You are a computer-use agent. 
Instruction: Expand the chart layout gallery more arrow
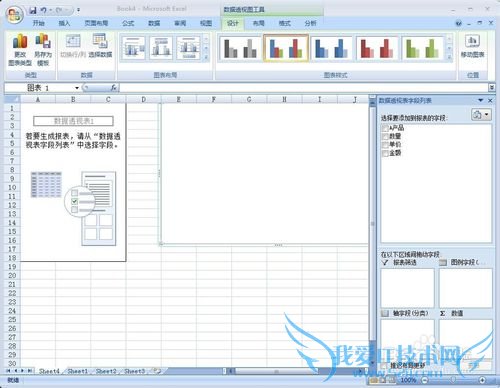point(206,57)
